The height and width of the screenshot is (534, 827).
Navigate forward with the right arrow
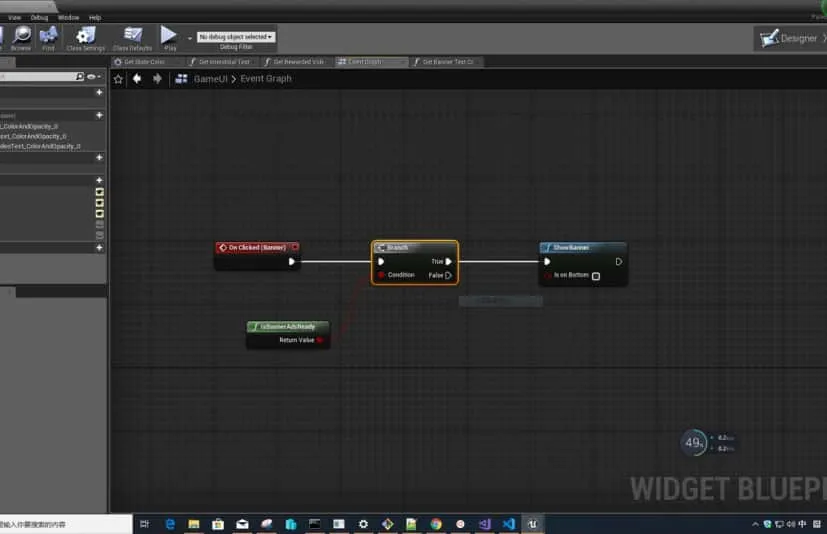(157, 79)
